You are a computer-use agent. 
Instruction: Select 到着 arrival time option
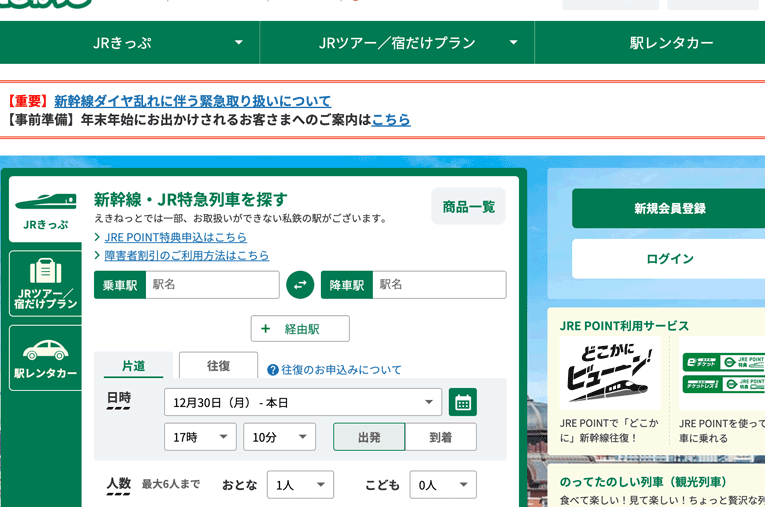point(441,437)
